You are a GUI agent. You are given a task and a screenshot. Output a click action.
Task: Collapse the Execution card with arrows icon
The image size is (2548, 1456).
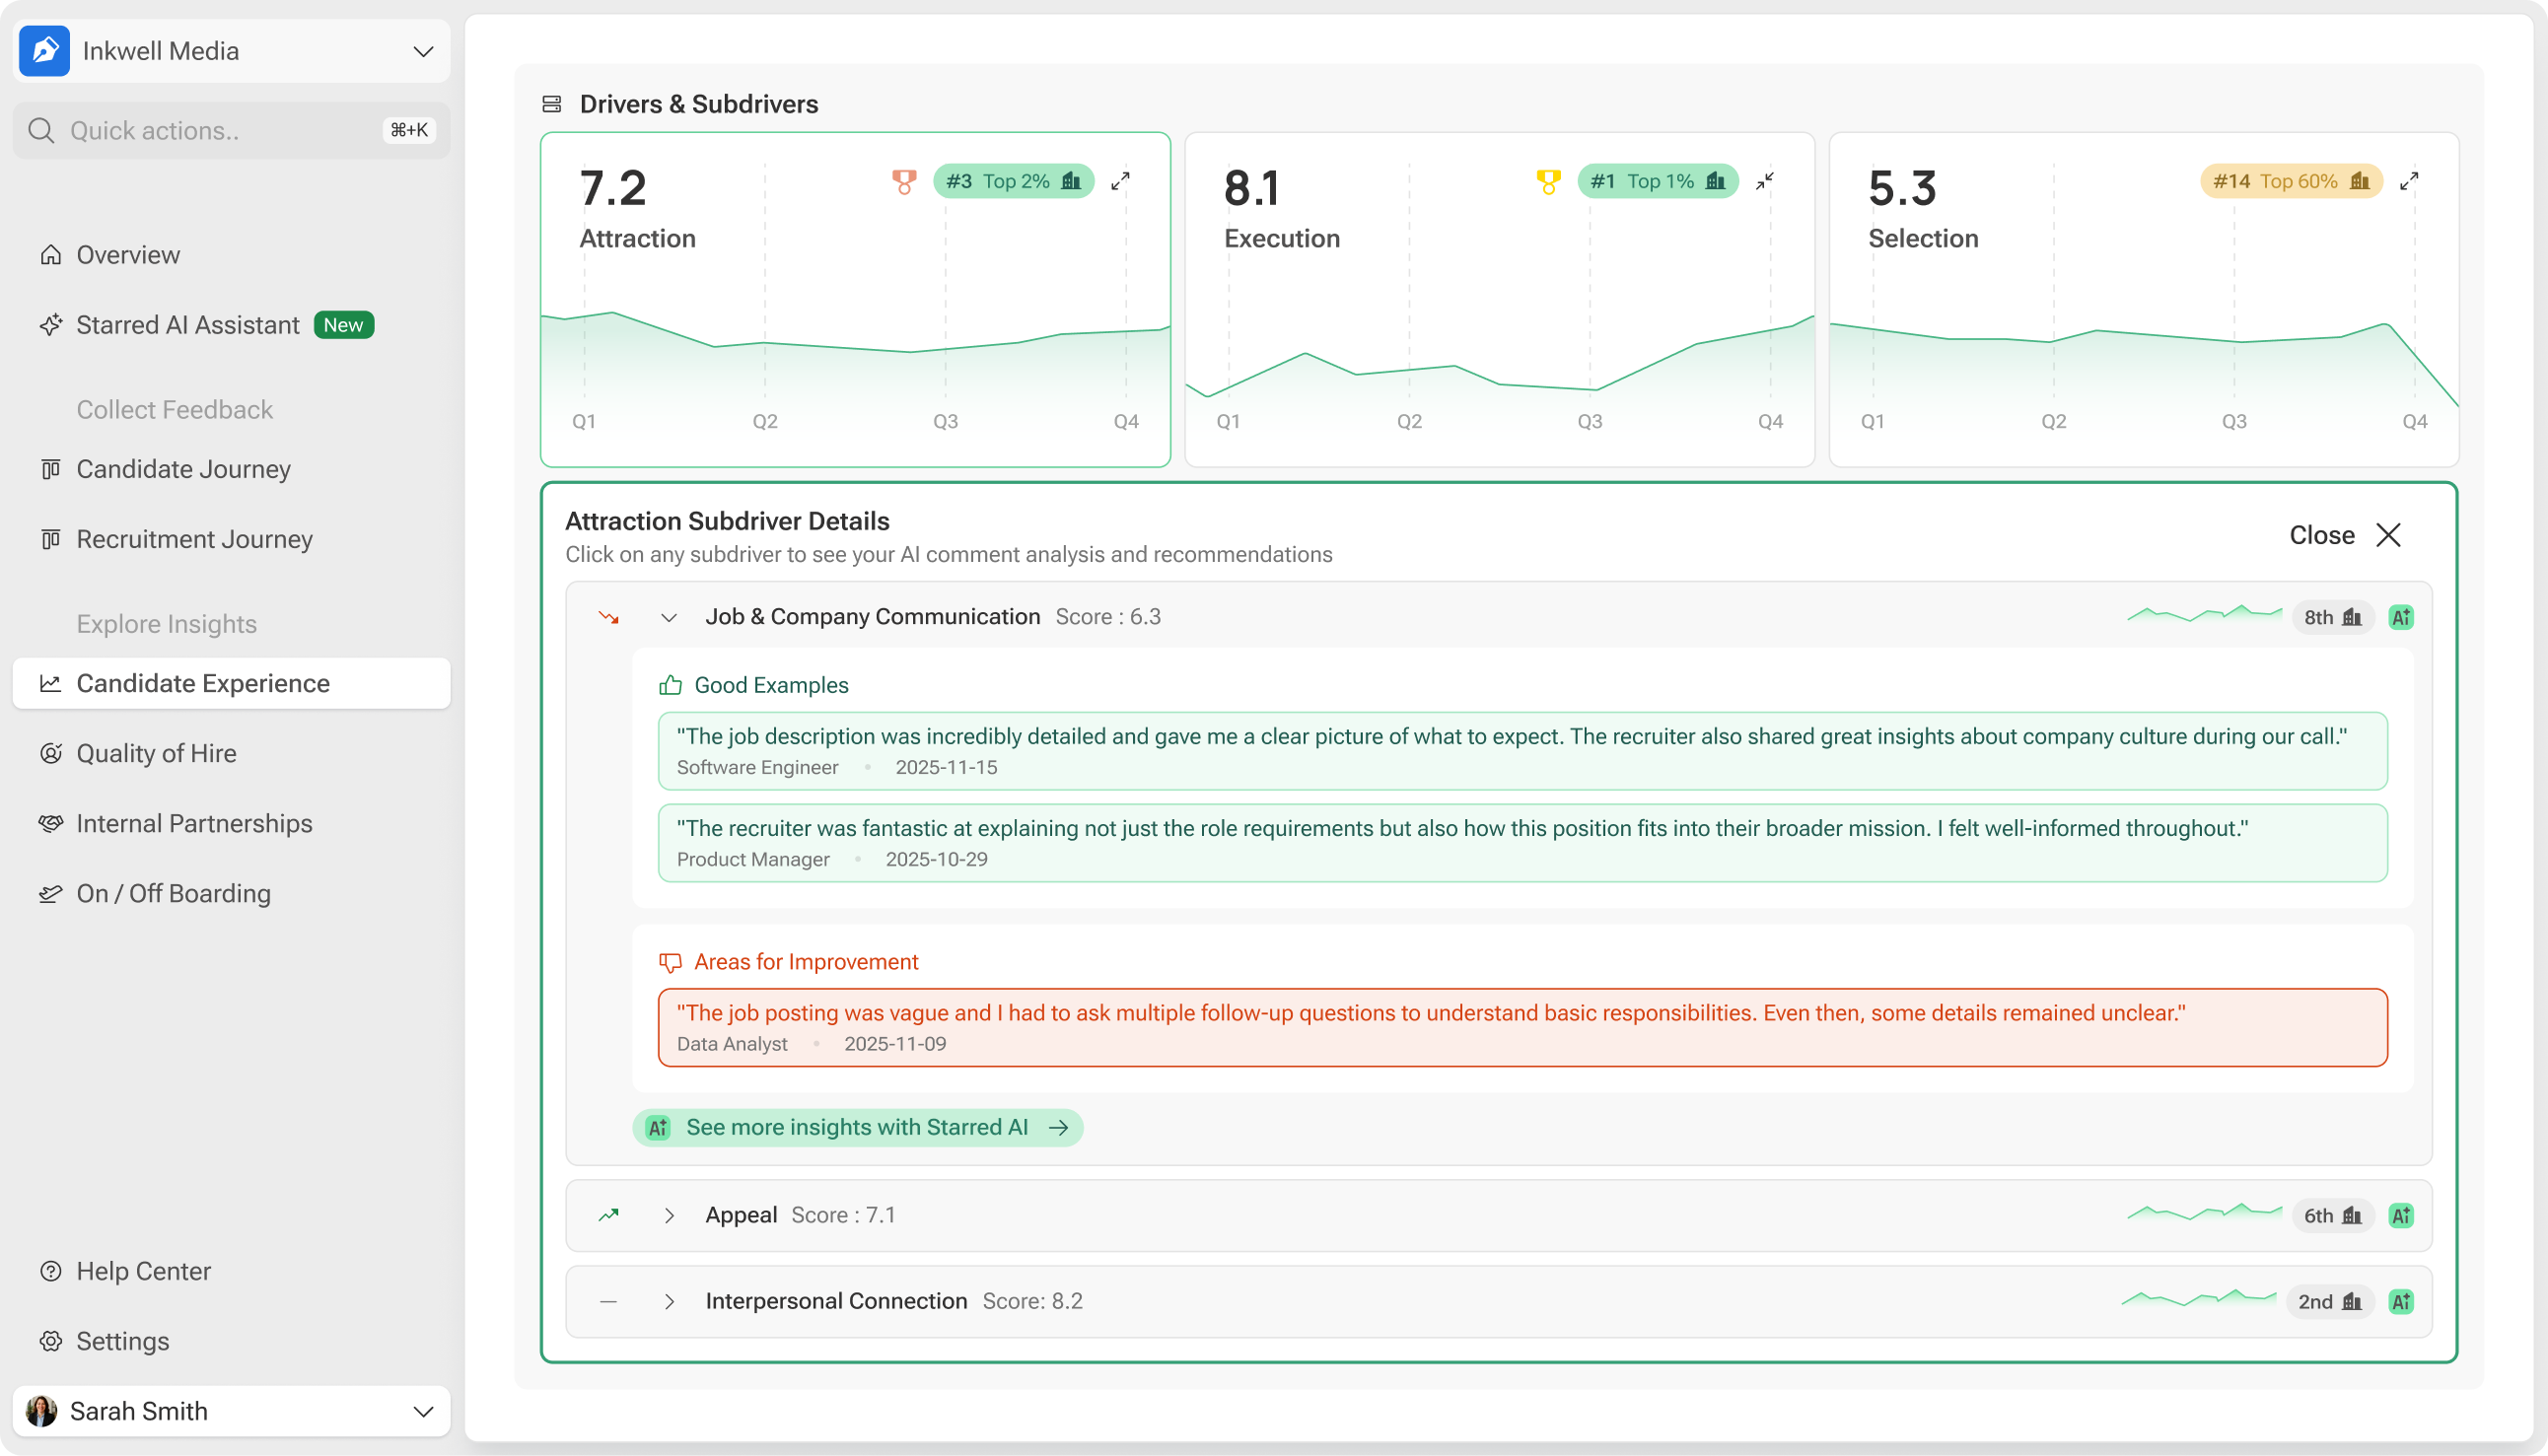coord(1765,181)
